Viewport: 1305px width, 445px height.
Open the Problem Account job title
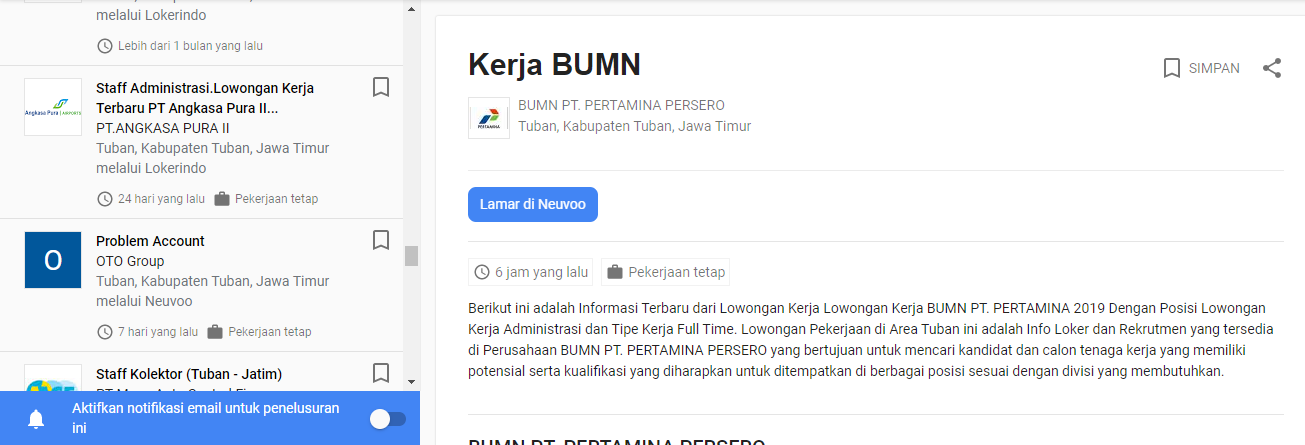point(150,241)
